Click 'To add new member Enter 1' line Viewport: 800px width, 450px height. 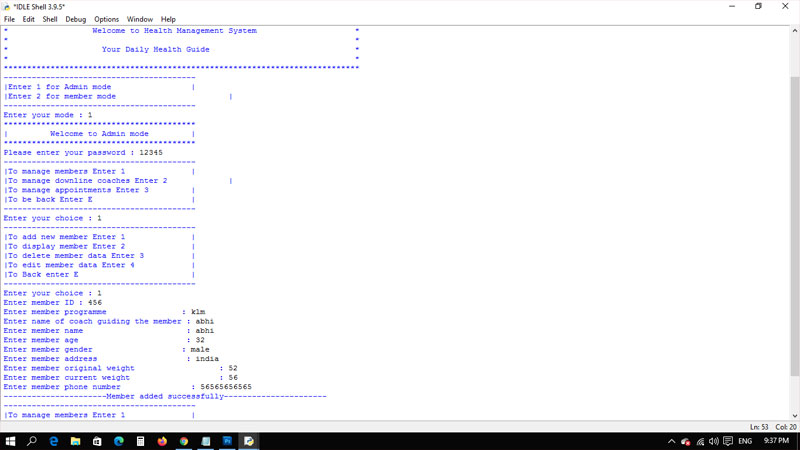point(66,237)
